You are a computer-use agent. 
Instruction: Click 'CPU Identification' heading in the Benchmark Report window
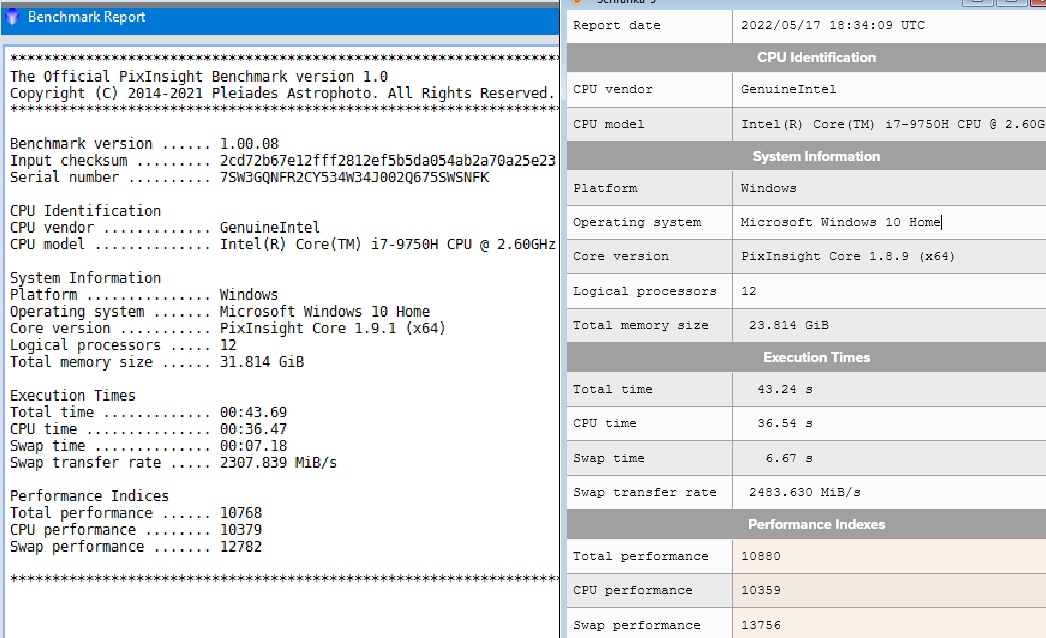coord(85,211)
